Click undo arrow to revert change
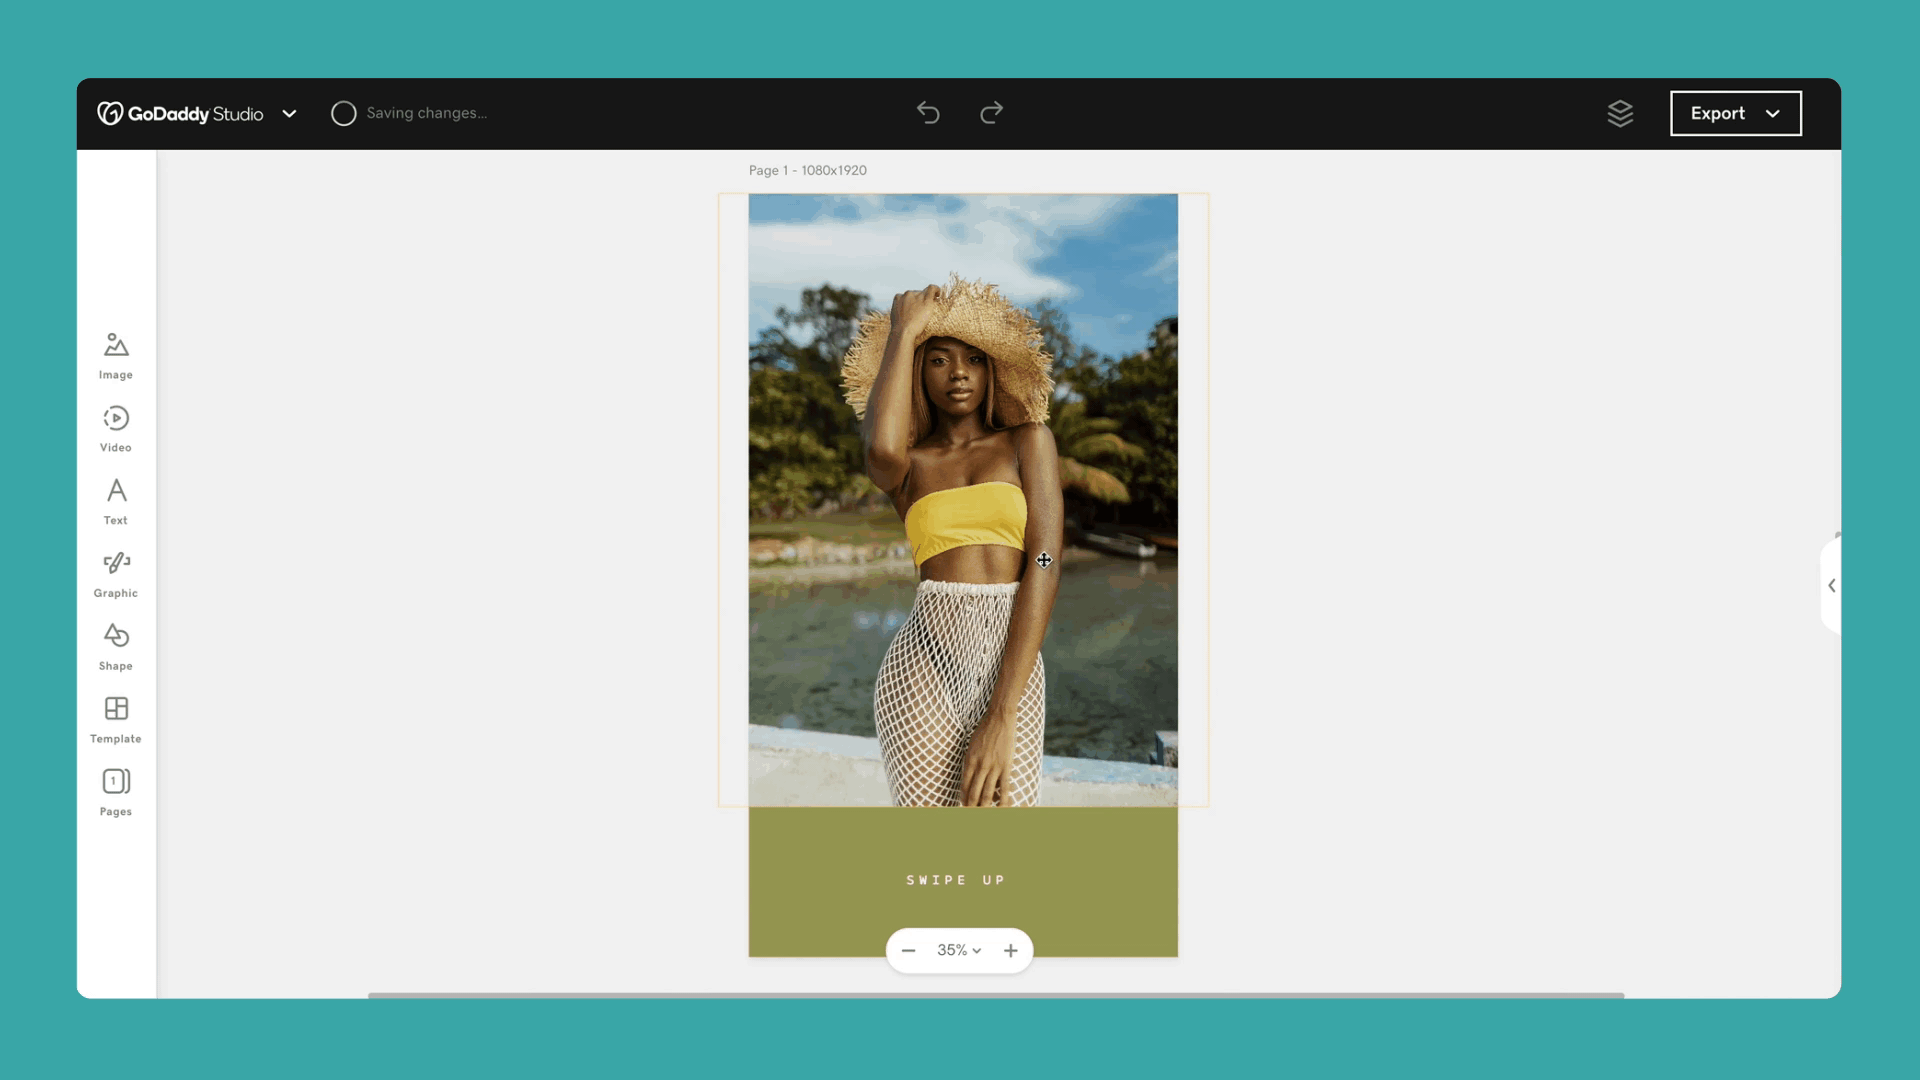This screenshot has height=1080, width=1920. pyautogui.click(x=928, y=112)
